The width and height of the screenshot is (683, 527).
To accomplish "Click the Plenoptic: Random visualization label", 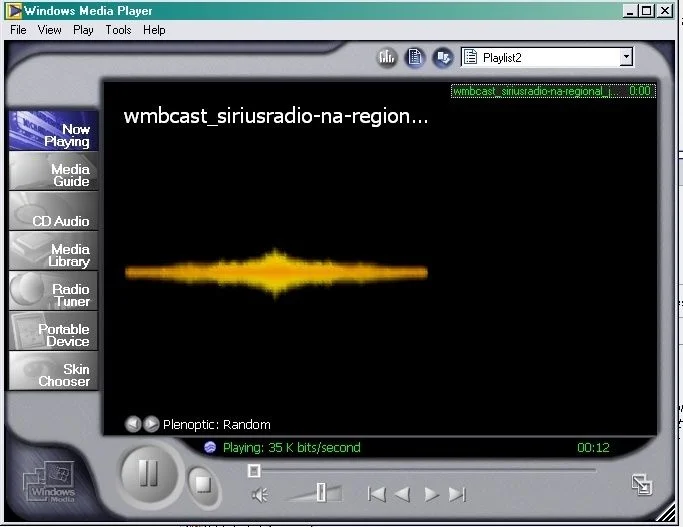I will point(216,425).
